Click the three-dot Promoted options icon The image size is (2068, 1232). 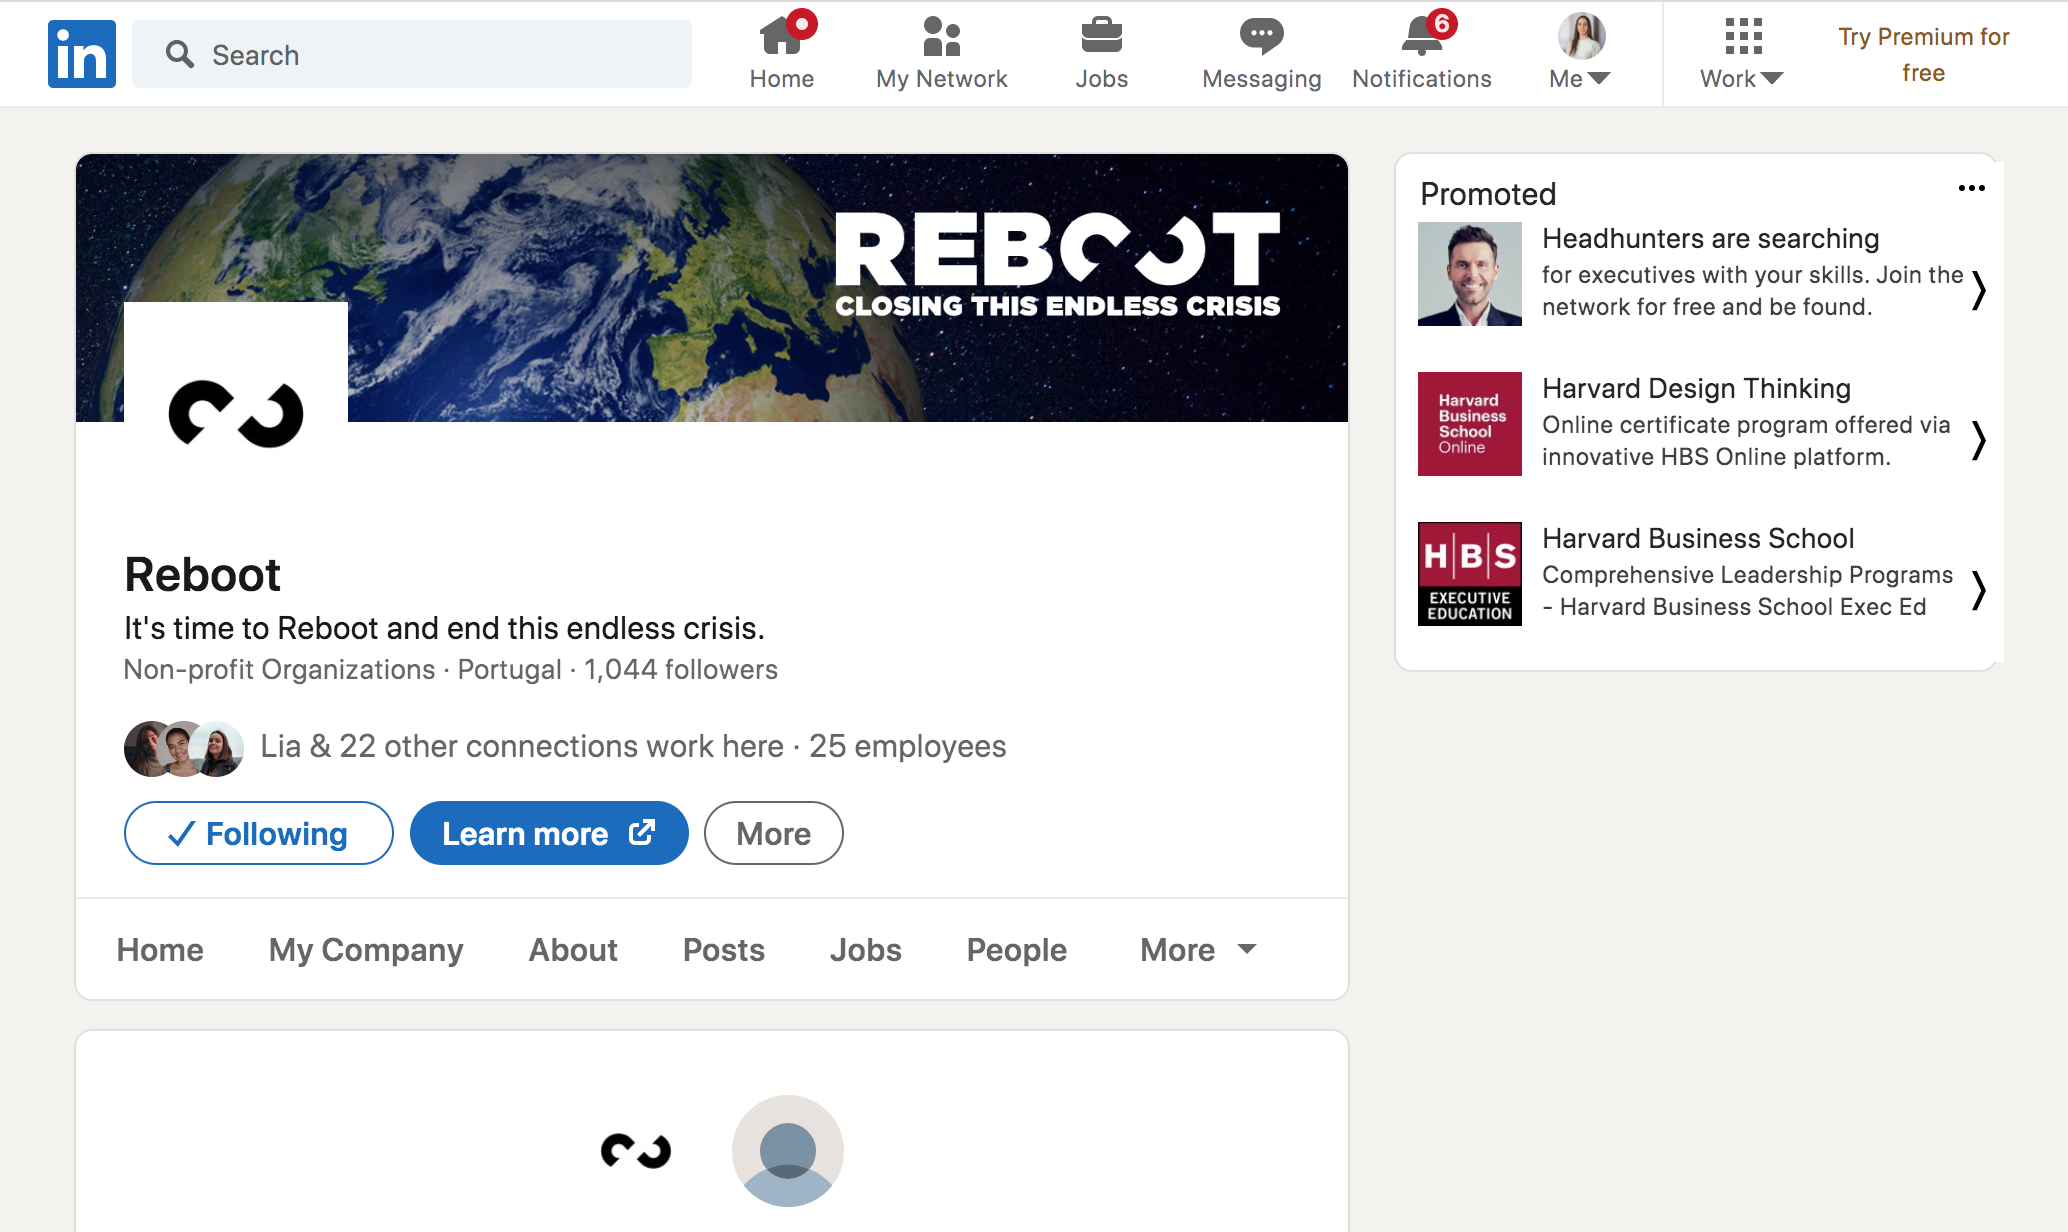tap(1971, 188)
